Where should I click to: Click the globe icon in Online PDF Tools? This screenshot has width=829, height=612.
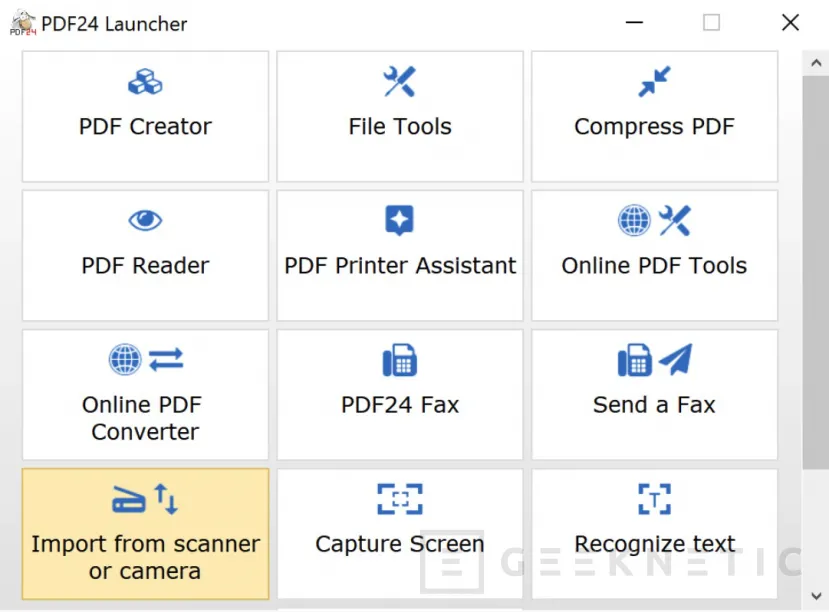tap(634, 220)
